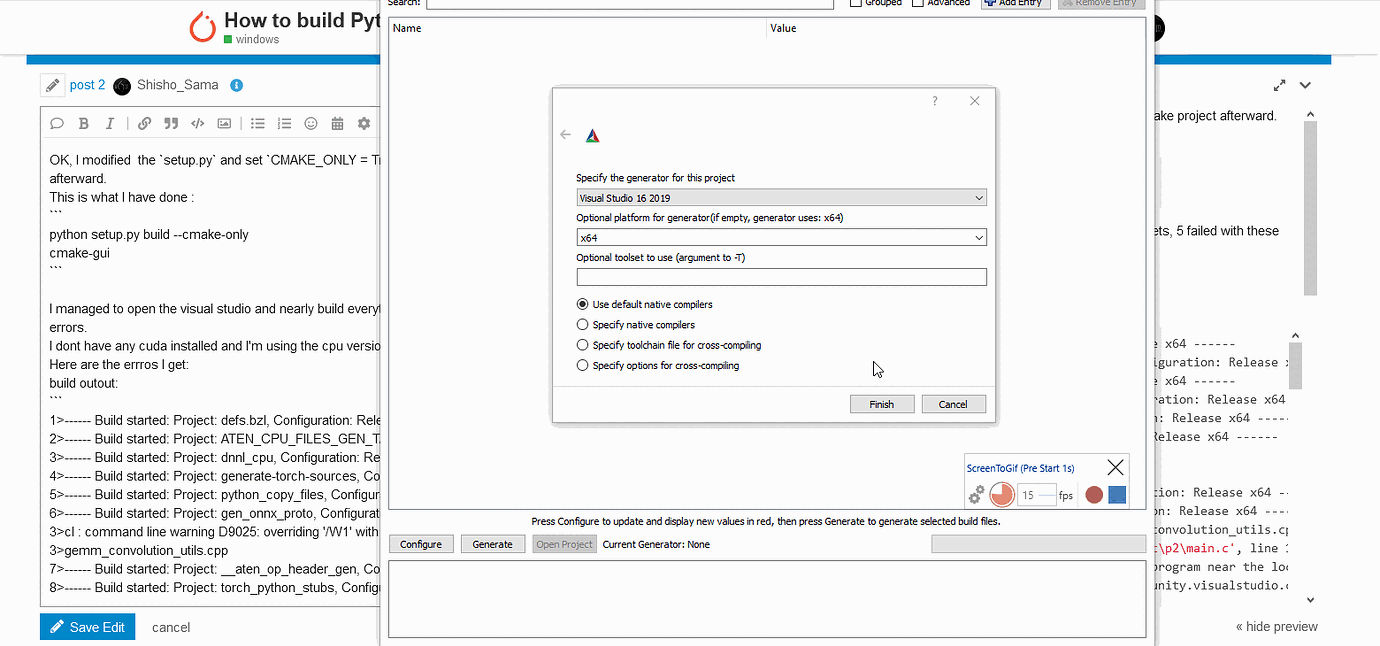Image resolution: width=1380 pixels, height=646 pixels.
Task: Insert bulleted list in the editor
Action: coord(258,124)
